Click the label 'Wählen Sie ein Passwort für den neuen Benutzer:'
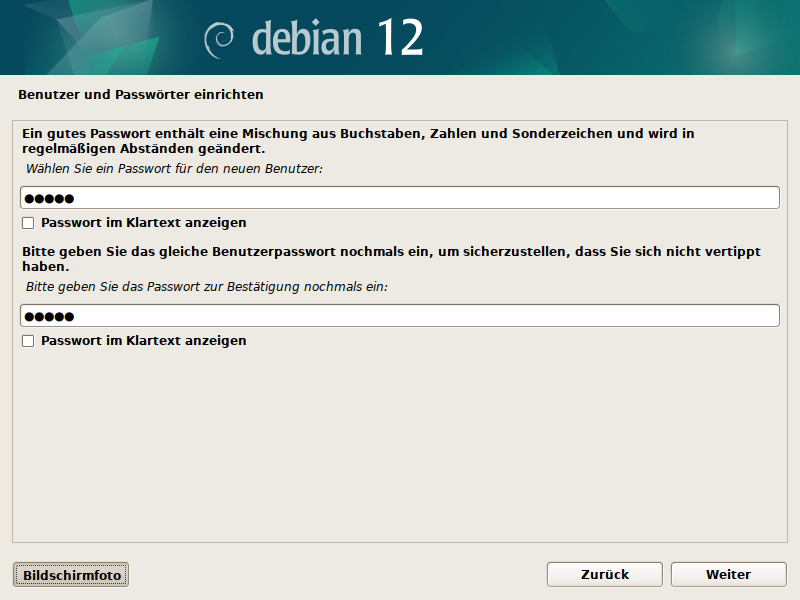Image resolution: width=800 pixels, height=600 pixels. pyautogui.click(x=174, y=169)
